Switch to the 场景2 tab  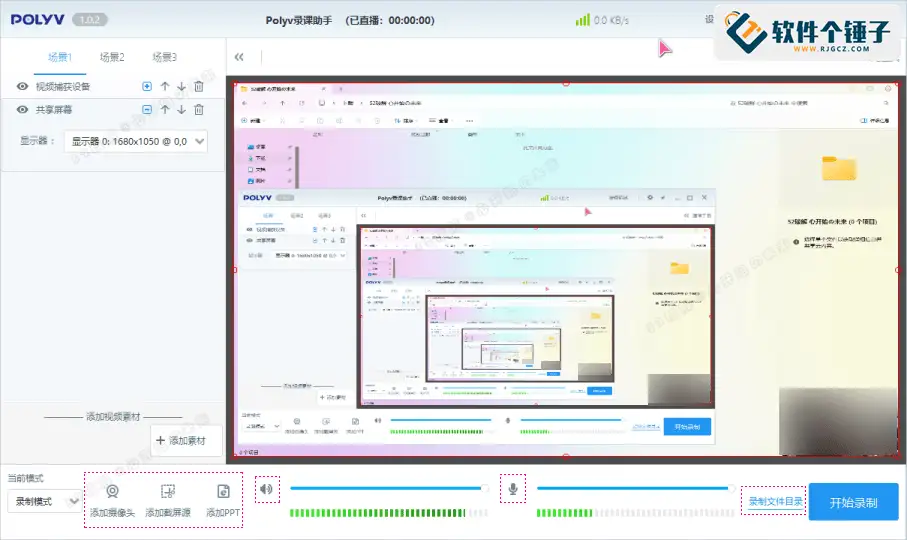(112, 57)
